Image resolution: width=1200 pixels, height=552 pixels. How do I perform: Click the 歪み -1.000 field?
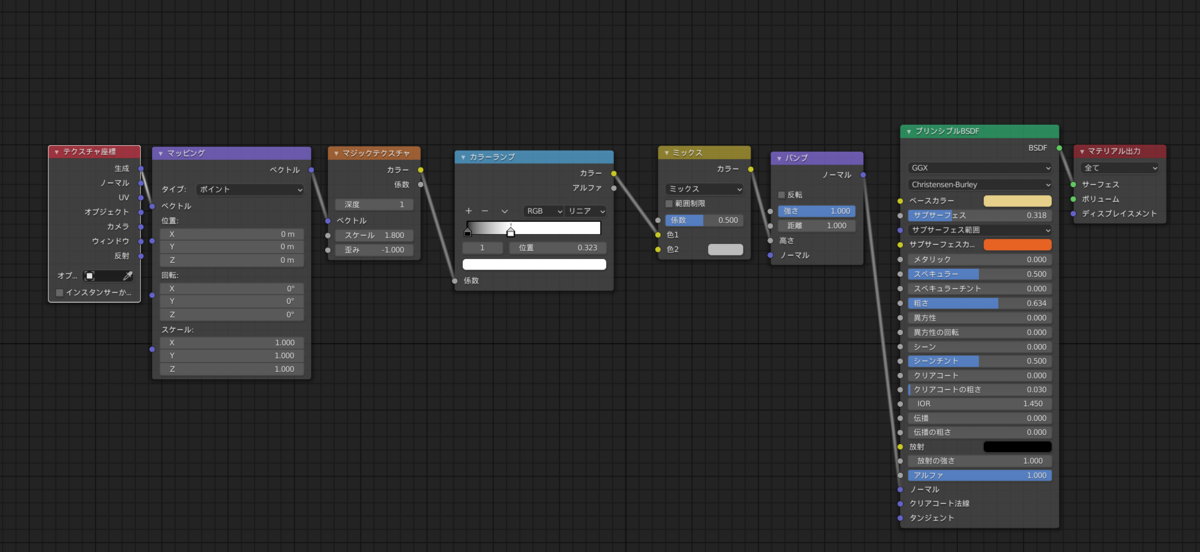374,250
